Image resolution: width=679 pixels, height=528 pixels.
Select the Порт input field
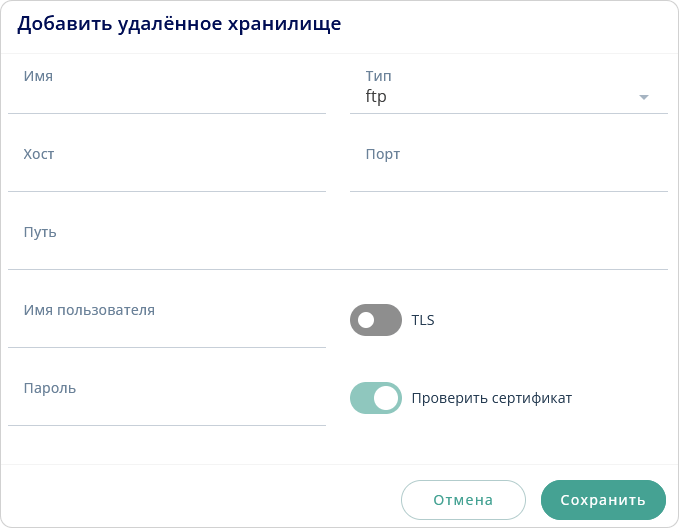coord(508,172)
